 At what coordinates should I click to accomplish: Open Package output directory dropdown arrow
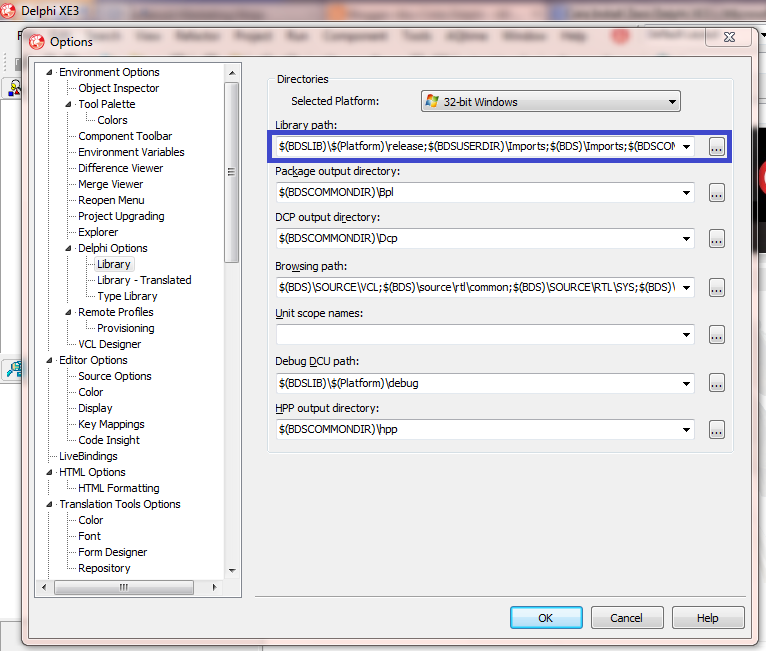pyautogui.click(x=686, y=193)
